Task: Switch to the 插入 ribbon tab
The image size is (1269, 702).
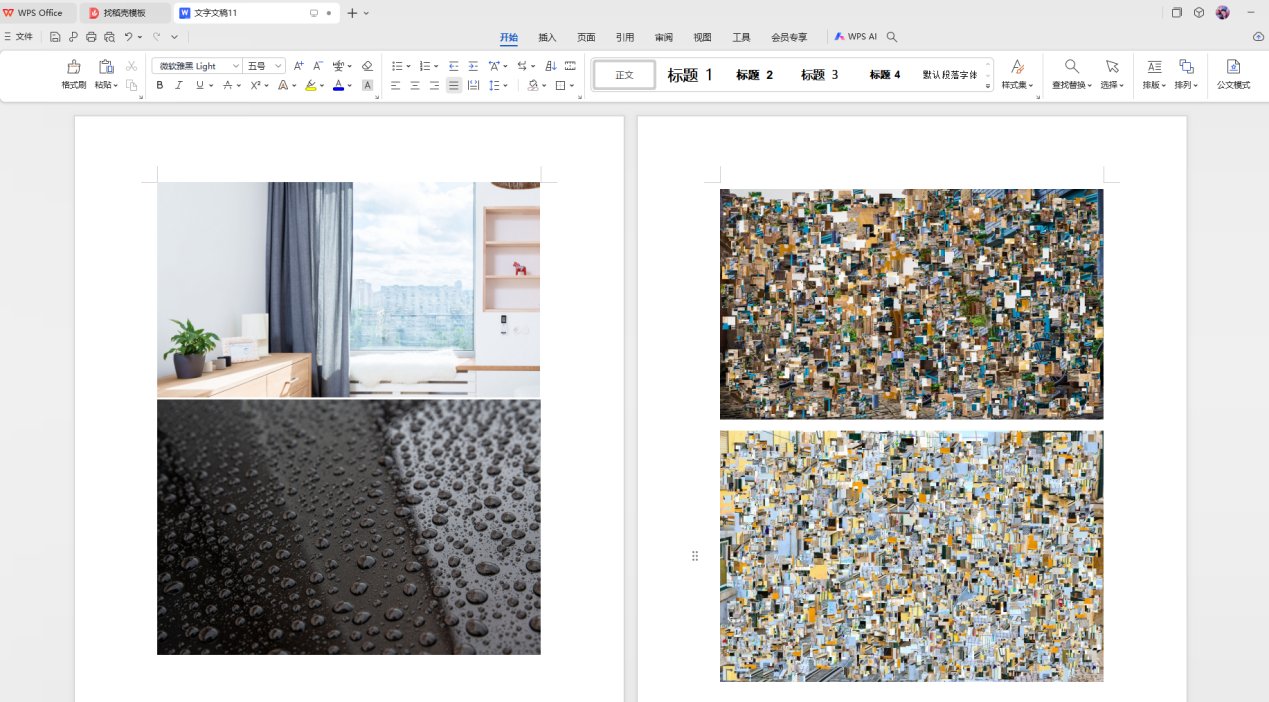Action: pos(547,37)
